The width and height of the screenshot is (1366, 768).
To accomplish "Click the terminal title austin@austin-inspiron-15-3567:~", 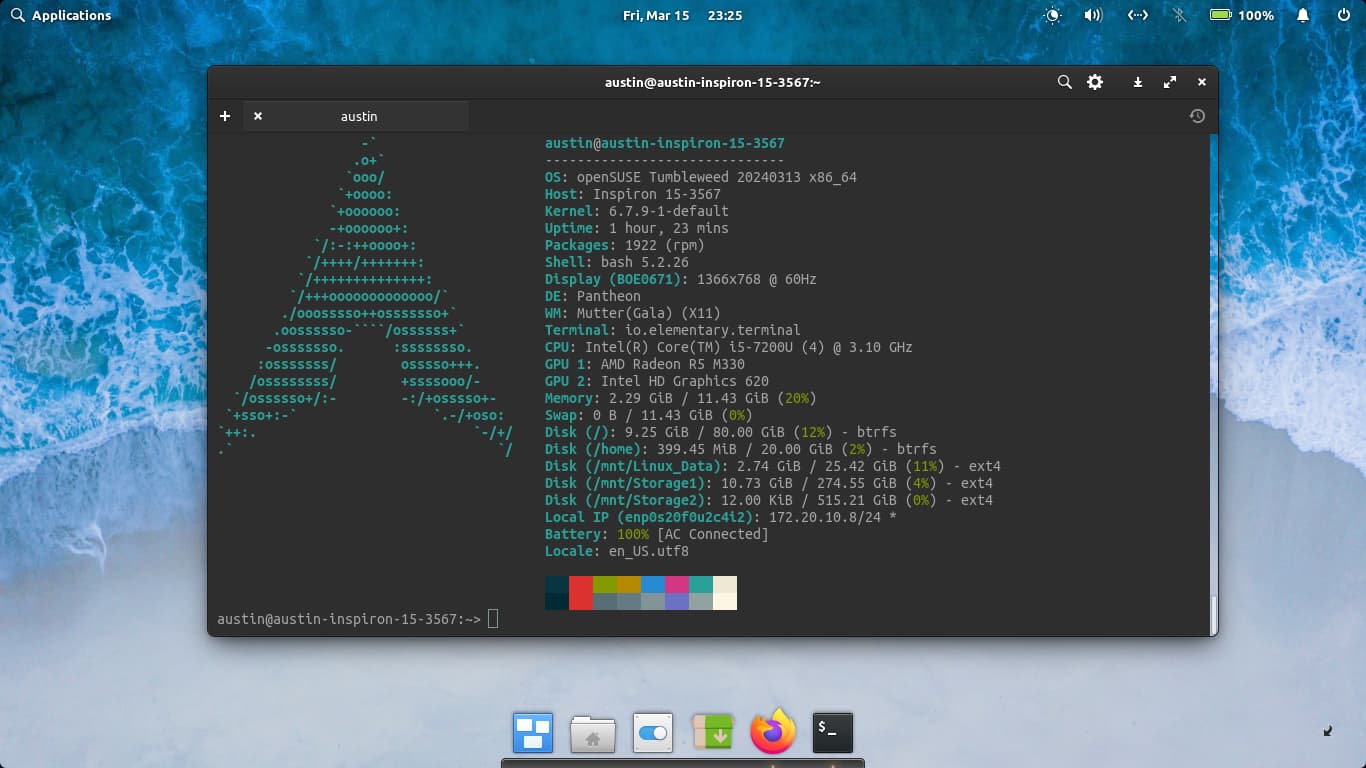I will 713,82.
